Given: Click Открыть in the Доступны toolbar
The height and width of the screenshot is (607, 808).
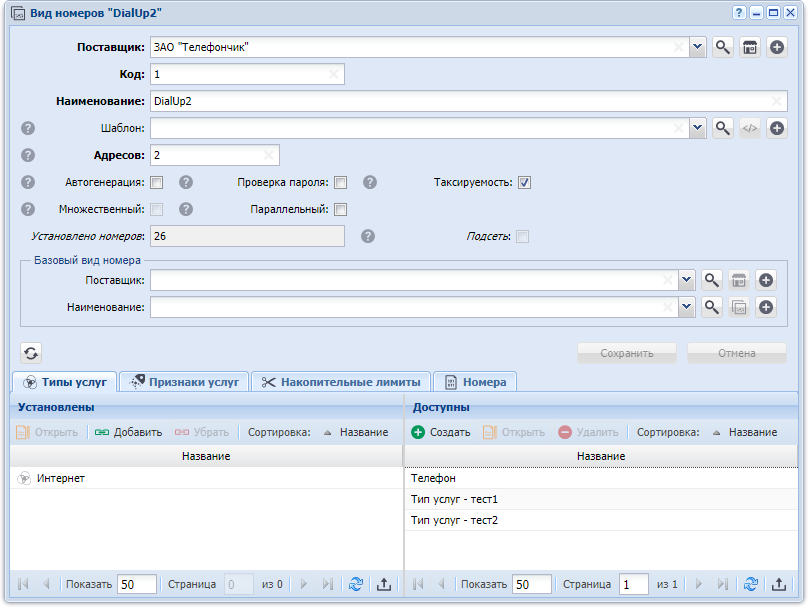Looking at the screenshot, I should pyautogui.click(x=514, y=432).
